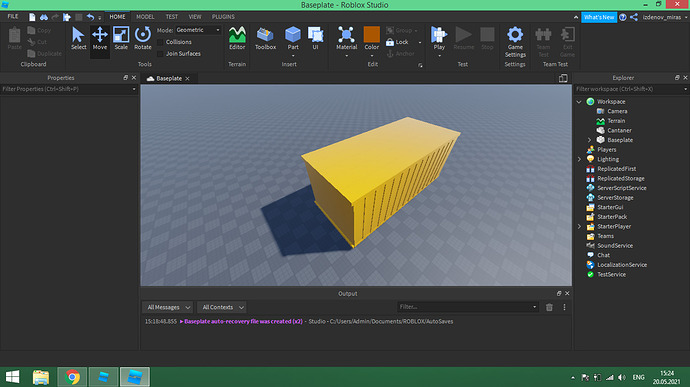690x387 pixels.
Task: Switch to the PLUGINS tab
Action: tap(223, 17)
